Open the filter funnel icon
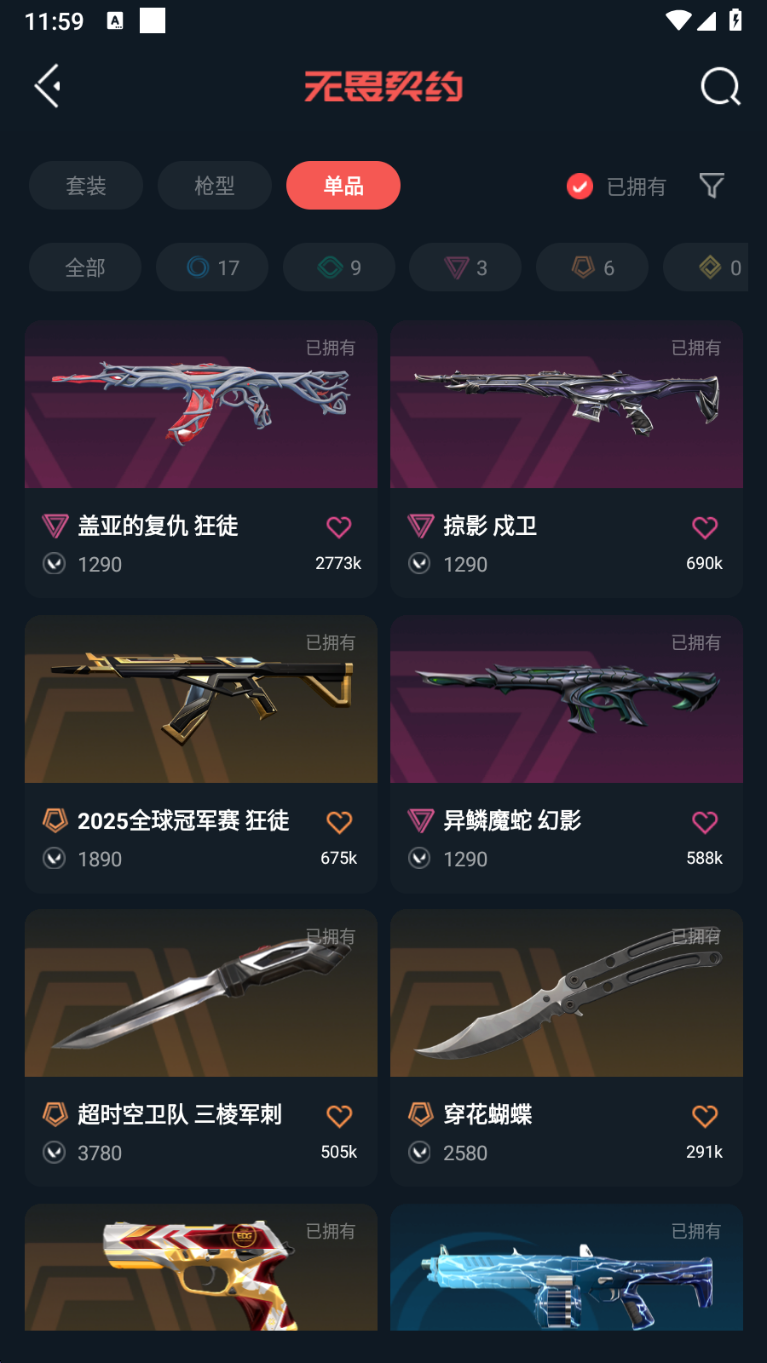This screenshot has width=767, height=1363. click(x=711, y=186)
